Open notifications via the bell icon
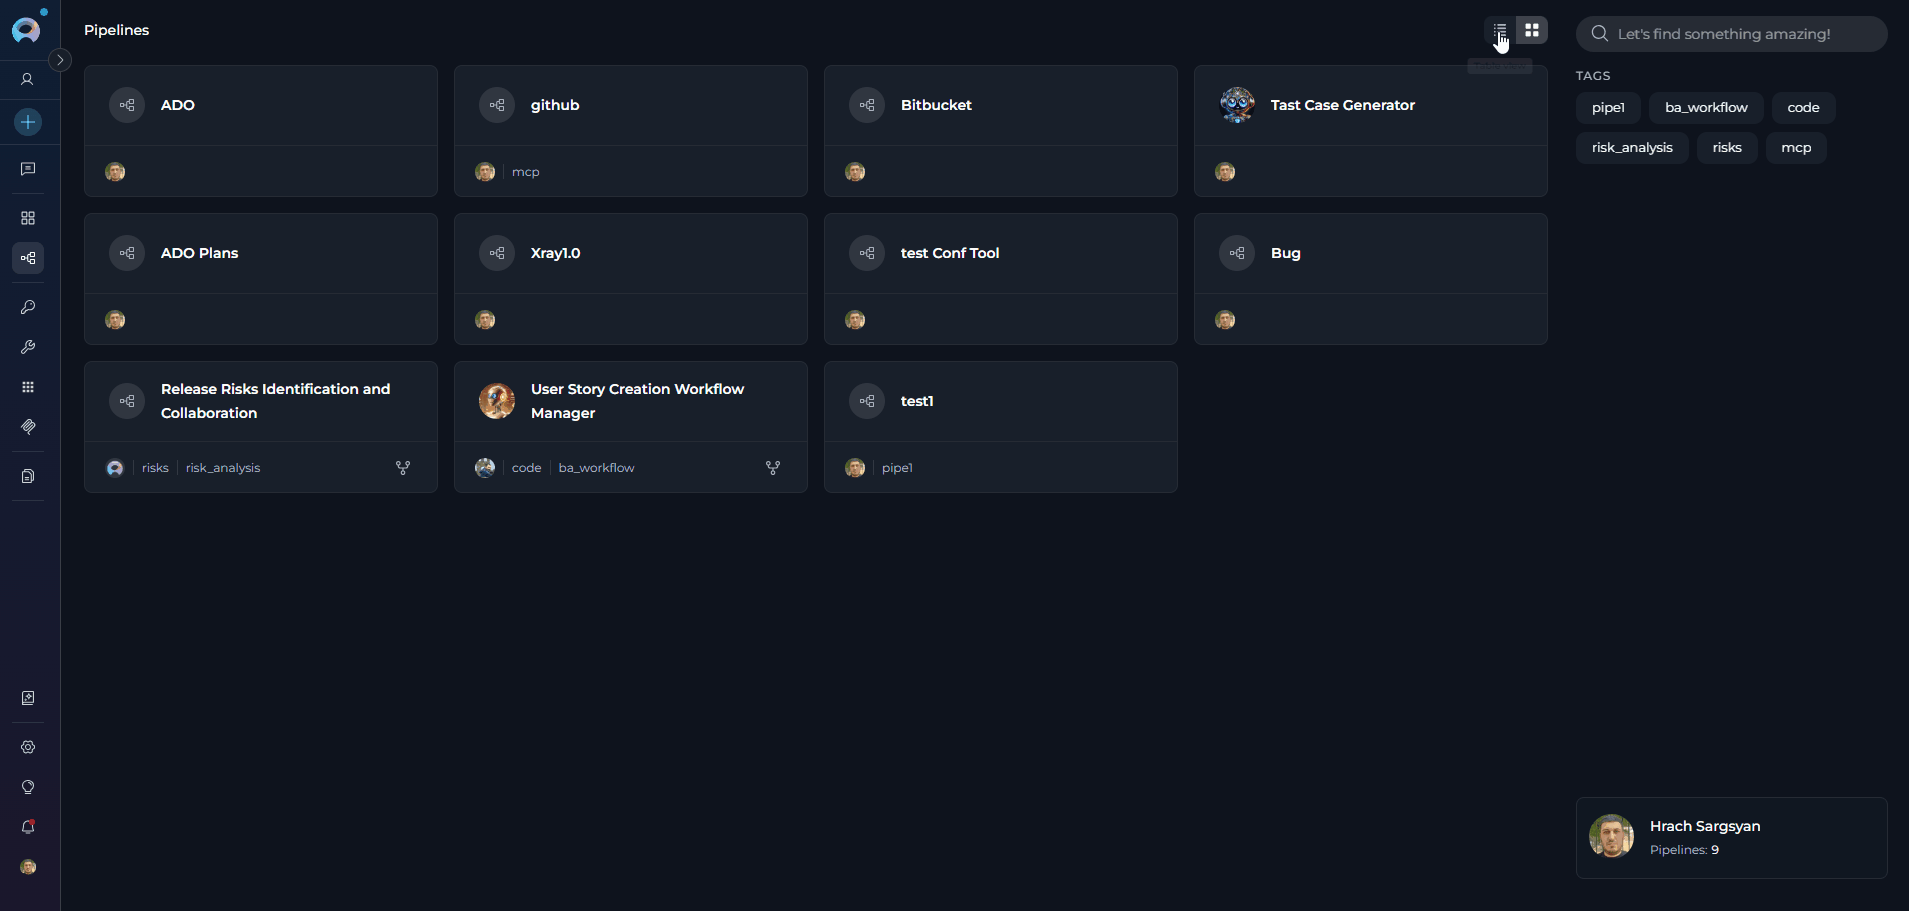Image resolution: width=1909 pixels, height=911 pixels. (x=28, y=827)
